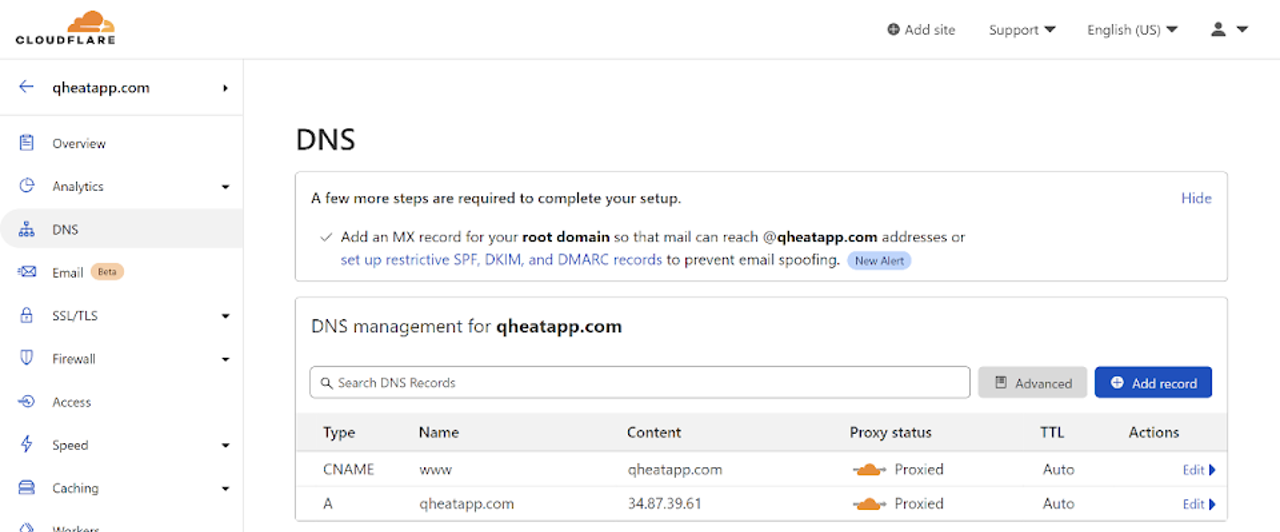Open the account dropdown caret in header
This screenshot has height=532, width=1280.
[1242, 30]
